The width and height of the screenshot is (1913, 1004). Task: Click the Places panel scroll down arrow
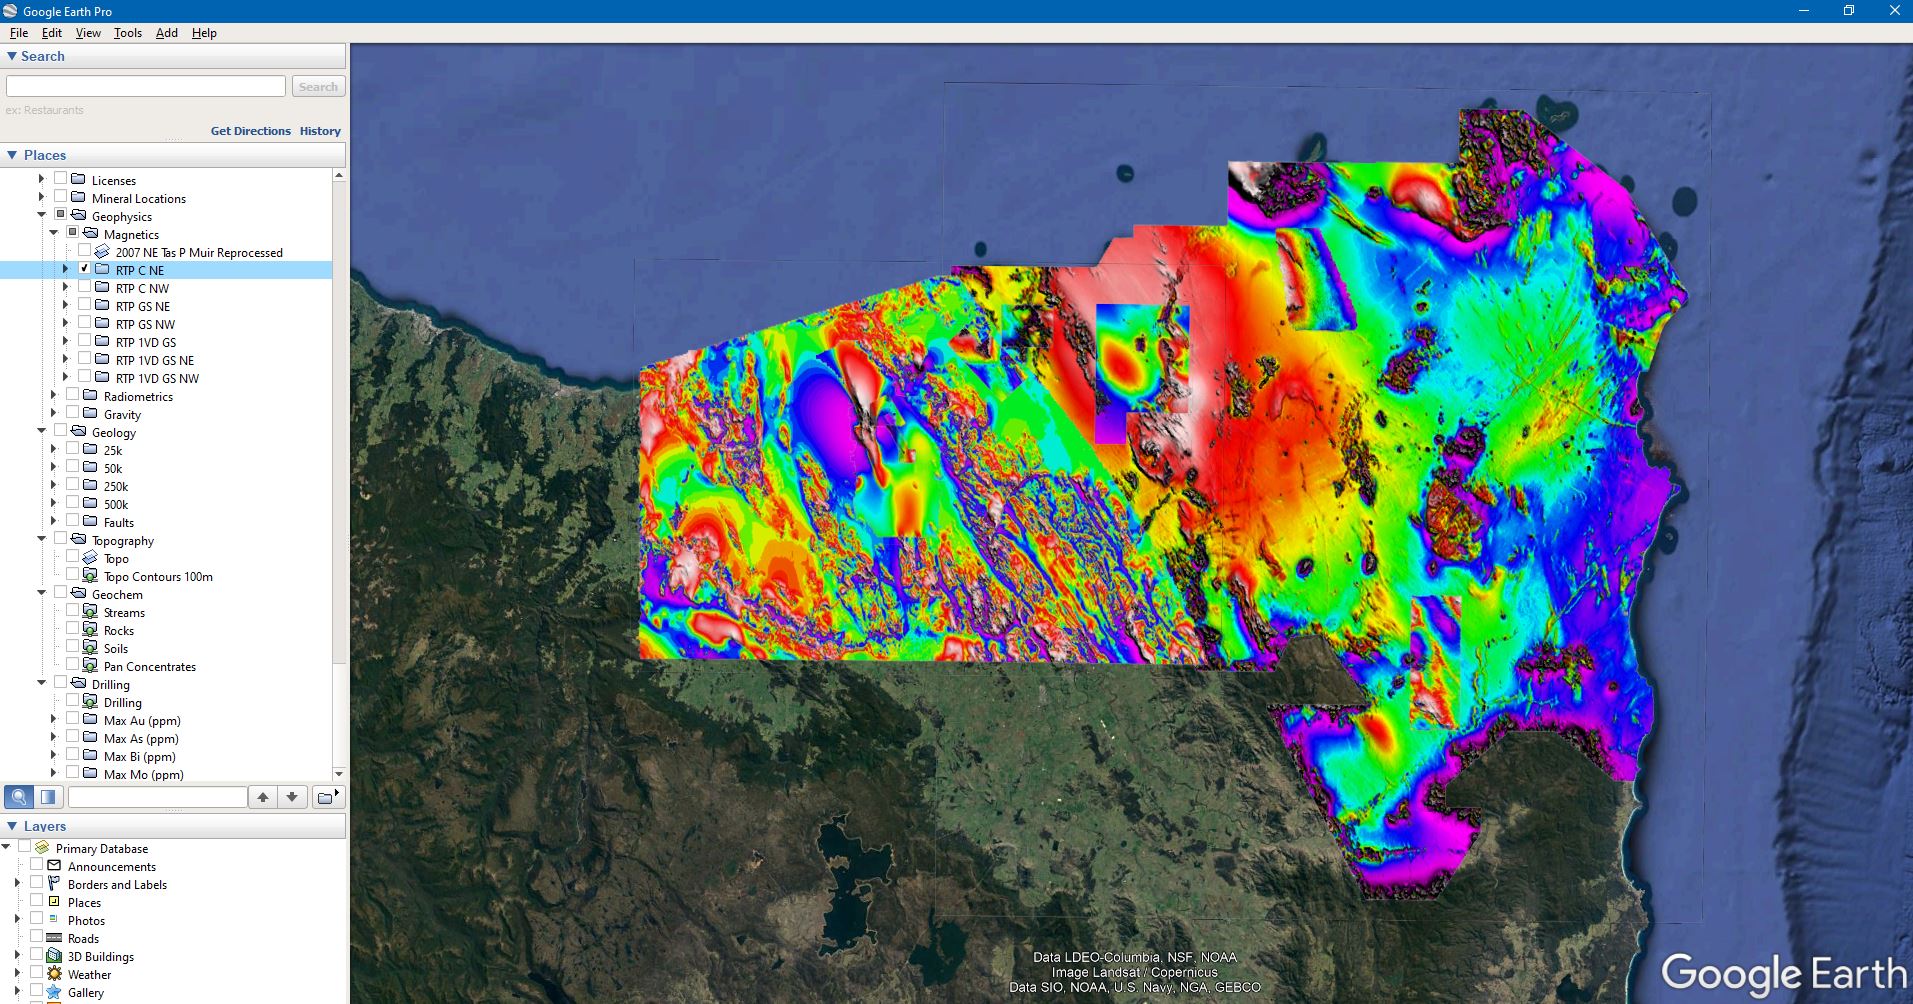[339, 774]
